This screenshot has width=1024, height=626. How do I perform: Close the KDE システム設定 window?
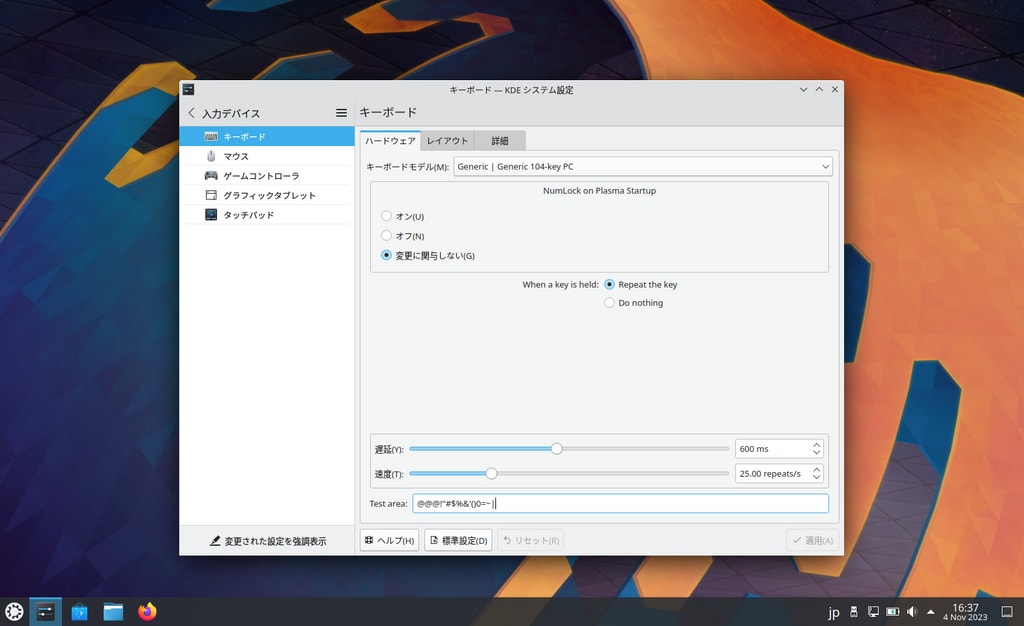(835, 89)
